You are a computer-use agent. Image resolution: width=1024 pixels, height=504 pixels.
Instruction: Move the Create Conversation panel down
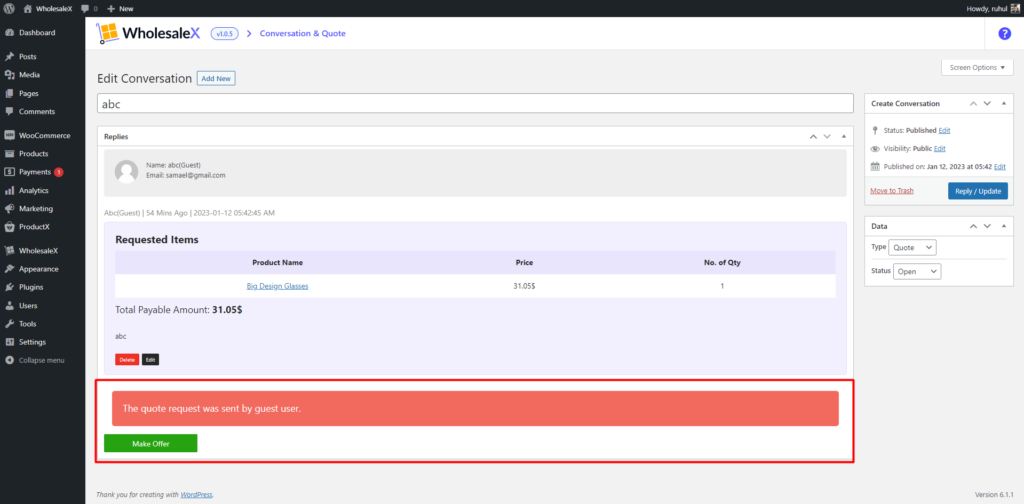click(987, 103)
